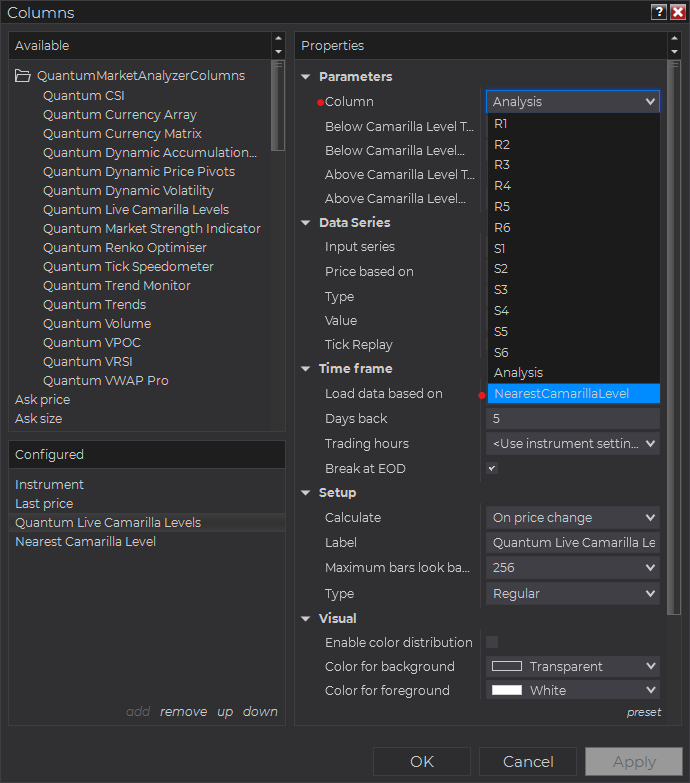
Task: Choose R6 from the column list
Action: [574, 228]
